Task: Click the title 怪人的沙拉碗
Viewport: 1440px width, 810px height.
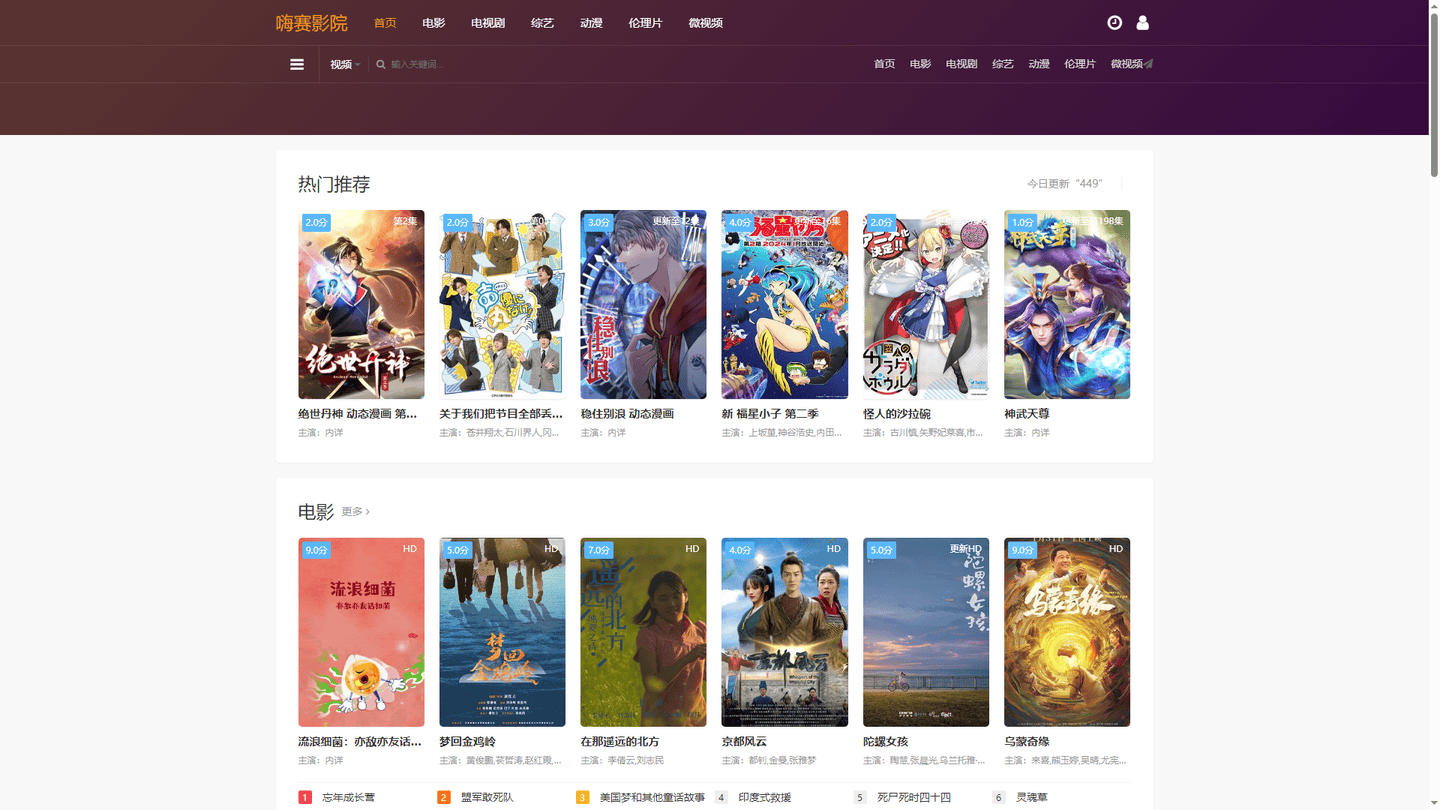Action: [x=897, y=413]
